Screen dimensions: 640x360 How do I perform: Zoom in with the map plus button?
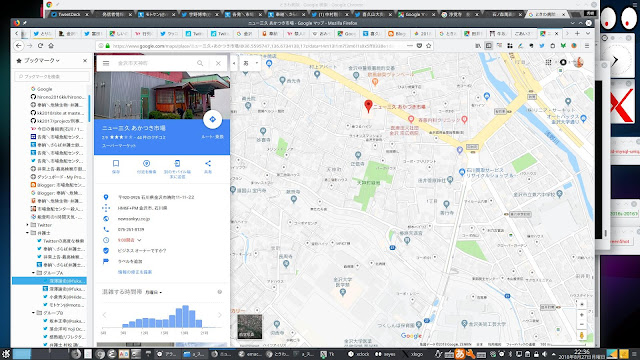coord(582,315)
